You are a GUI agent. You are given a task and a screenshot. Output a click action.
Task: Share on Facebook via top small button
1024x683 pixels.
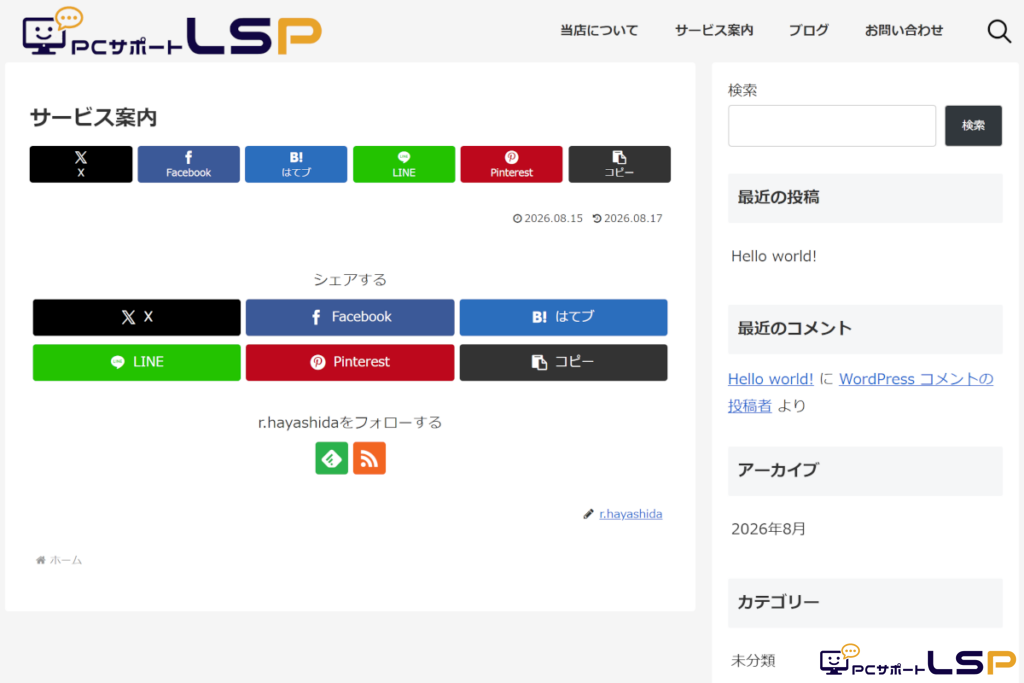(x=189, y=164)
